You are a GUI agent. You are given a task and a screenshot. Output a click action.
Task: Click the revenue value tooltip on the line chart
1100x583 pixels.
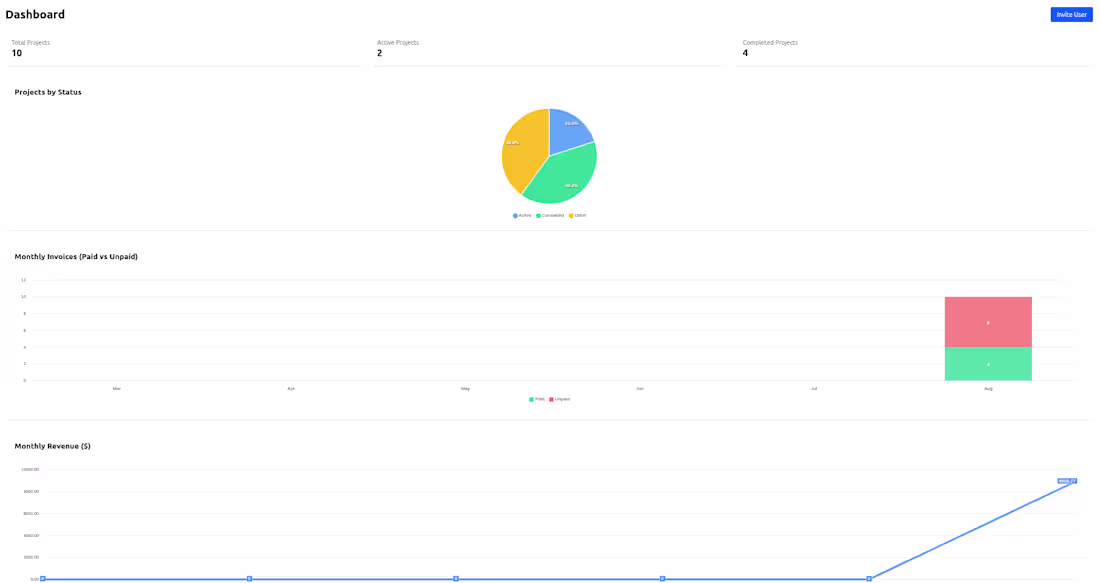(x=1066, y=481)
